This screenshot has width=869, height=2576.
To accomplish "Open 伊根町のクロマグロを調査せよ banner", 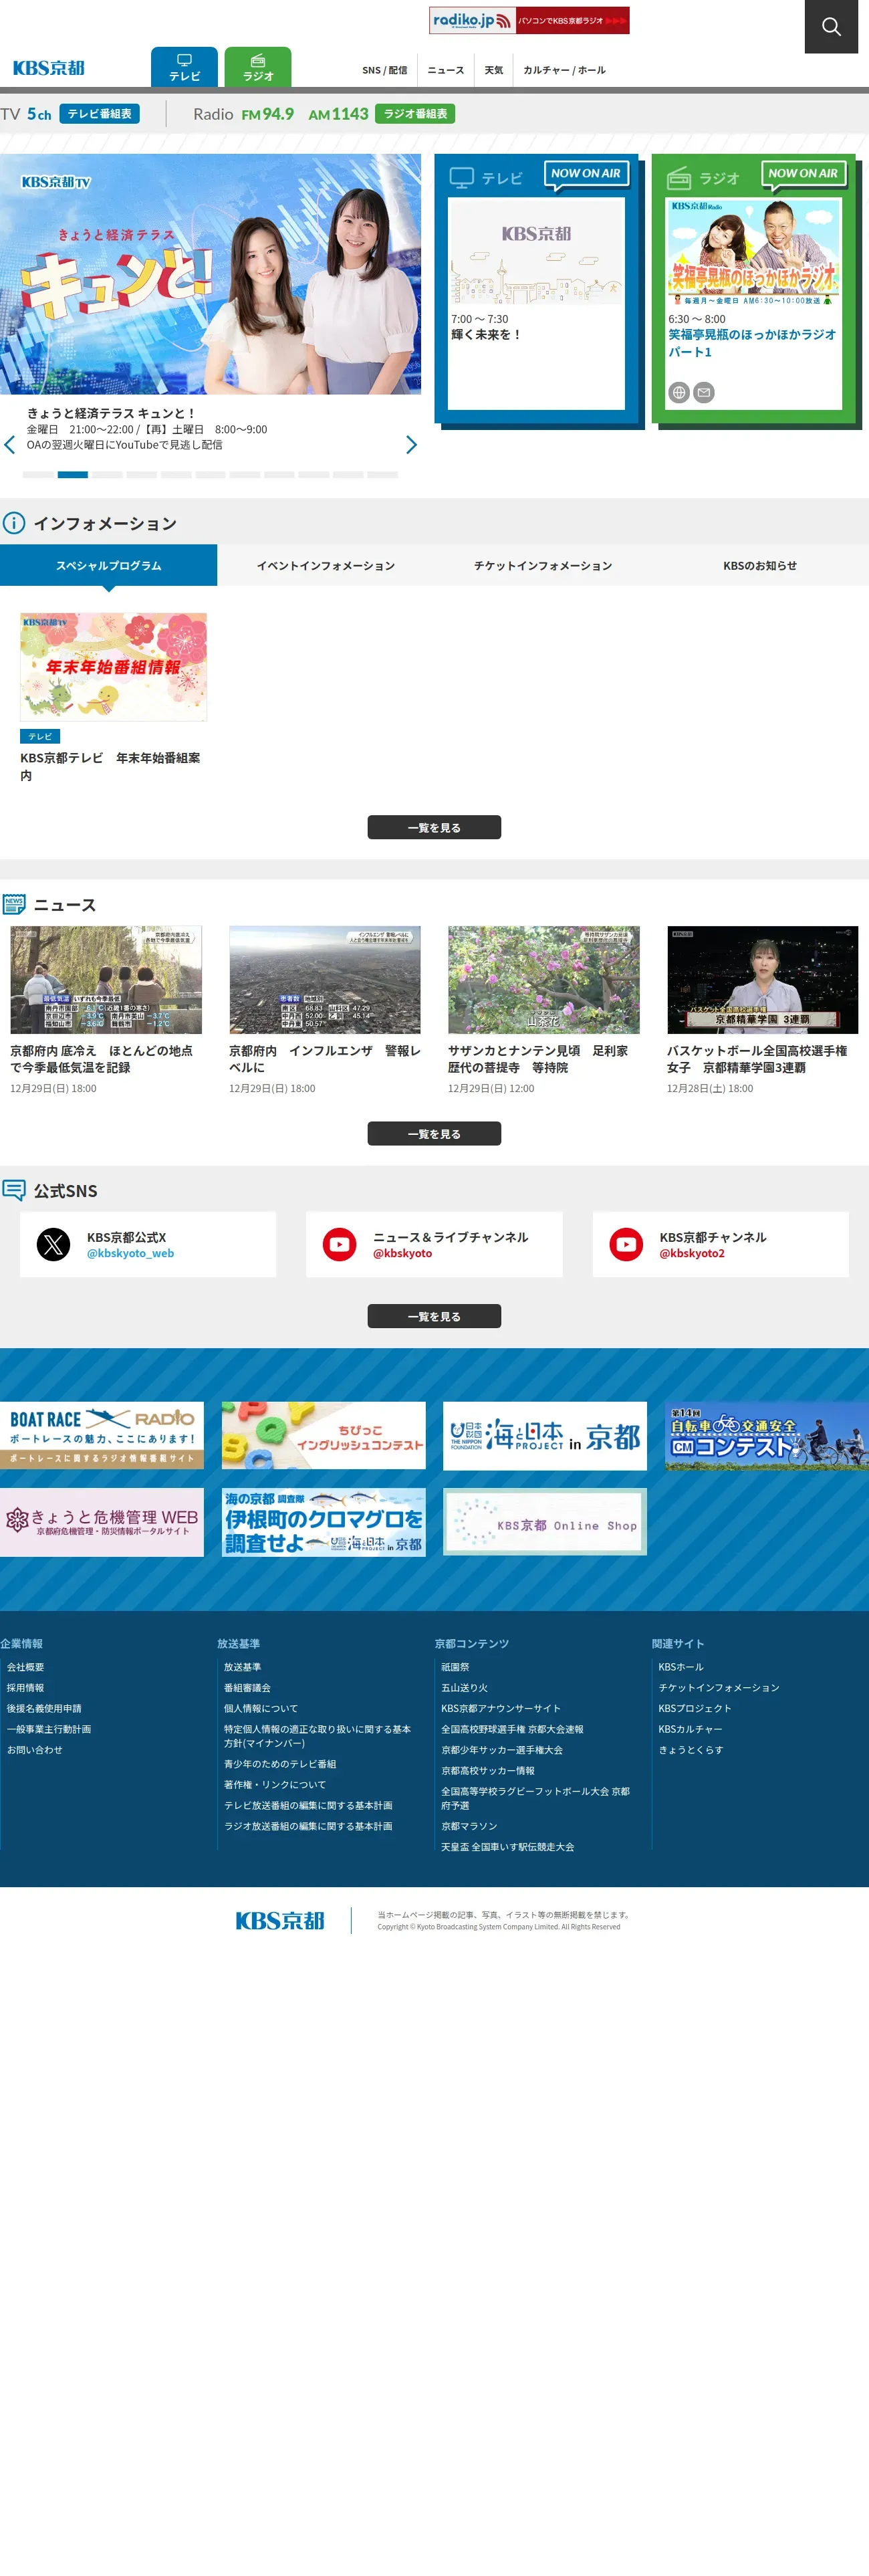I will click(x=324, y=1521).
